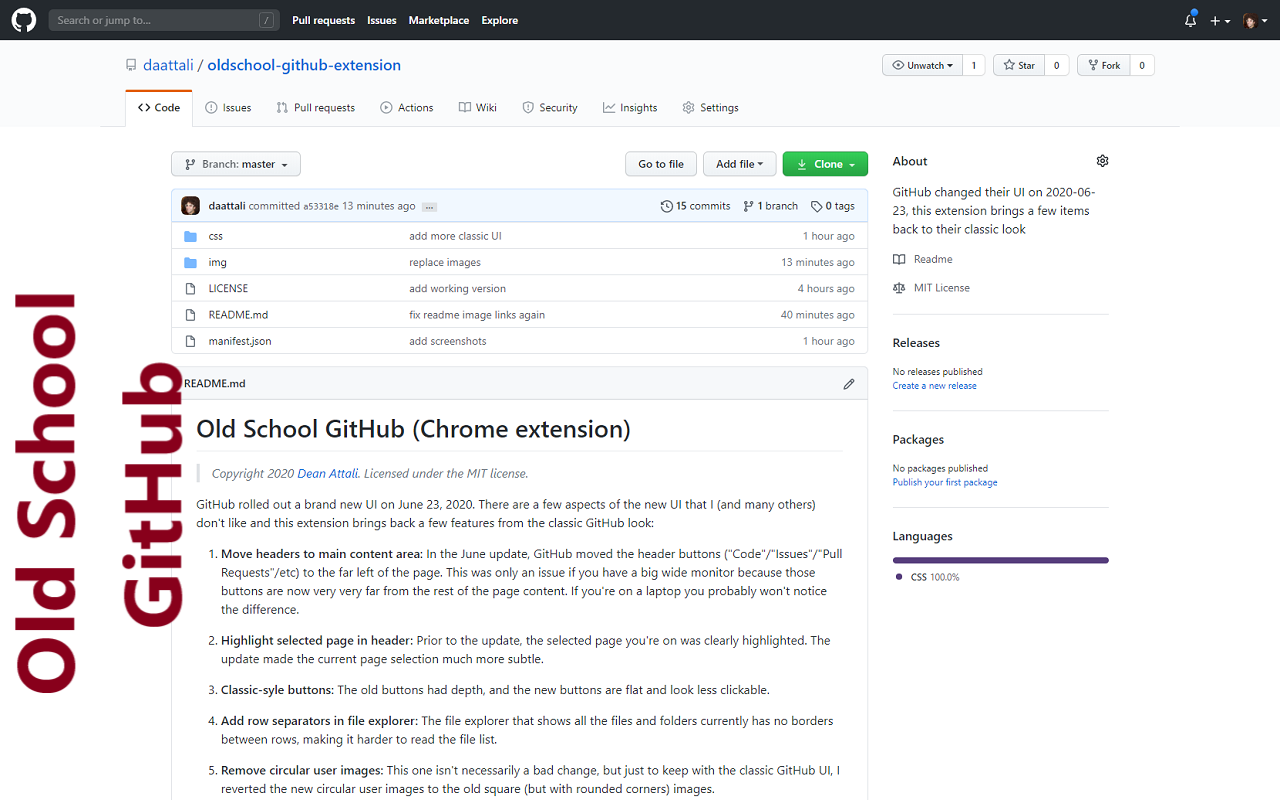Fork the repository

point(1103,64)
